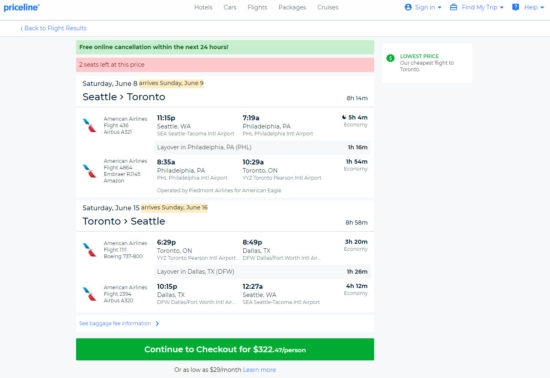Click the Priceline logo

(21, 7)
